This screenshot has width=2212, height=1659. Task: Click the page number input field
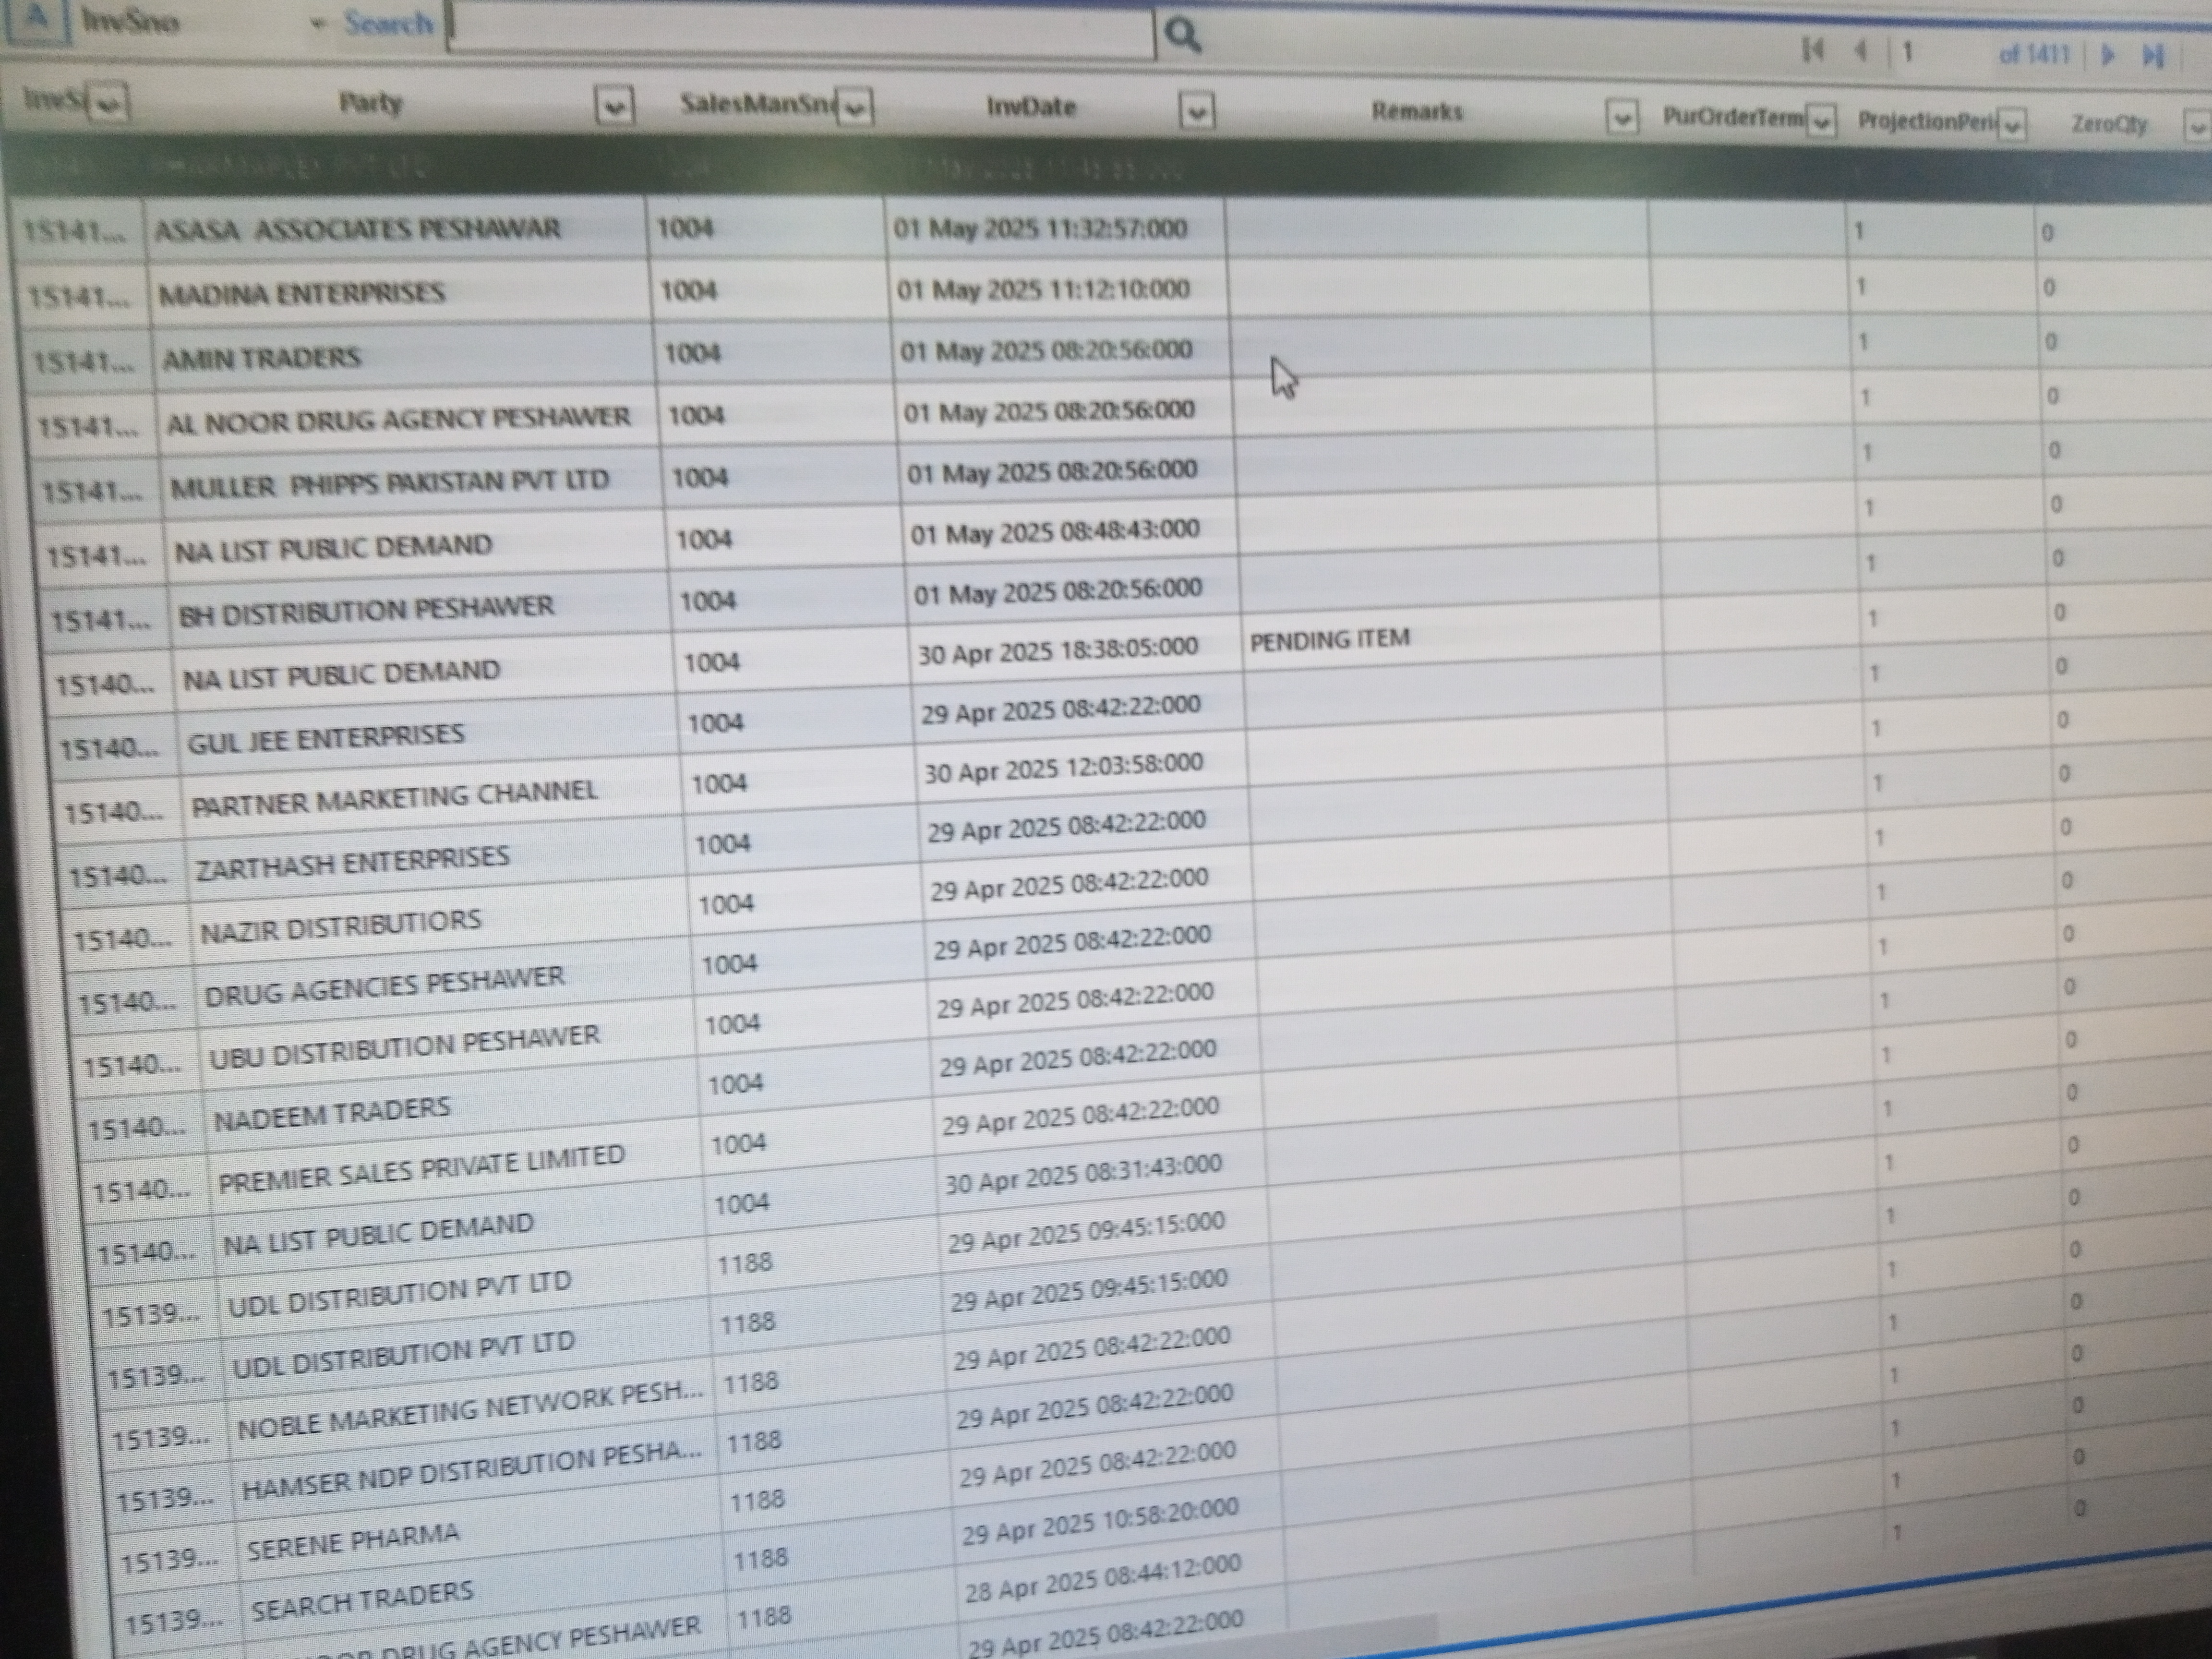1940,52
